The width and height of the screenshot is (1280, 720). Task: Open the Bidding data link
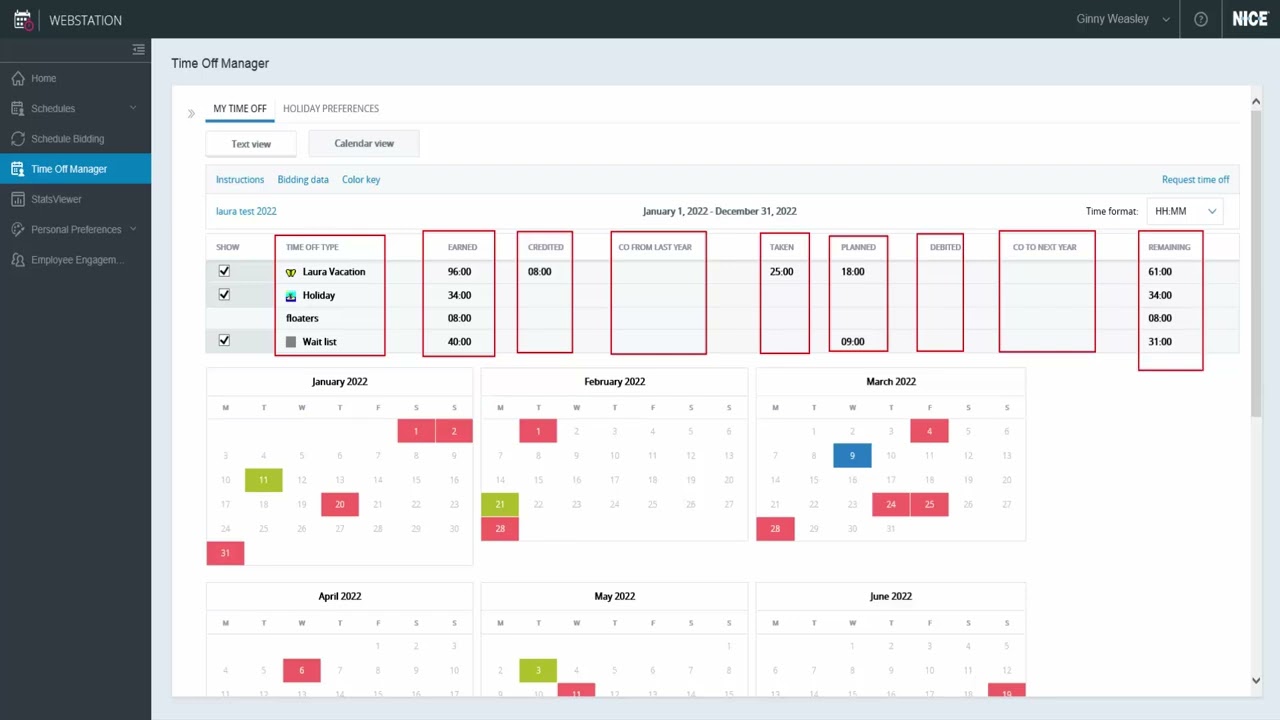(303, 180)
